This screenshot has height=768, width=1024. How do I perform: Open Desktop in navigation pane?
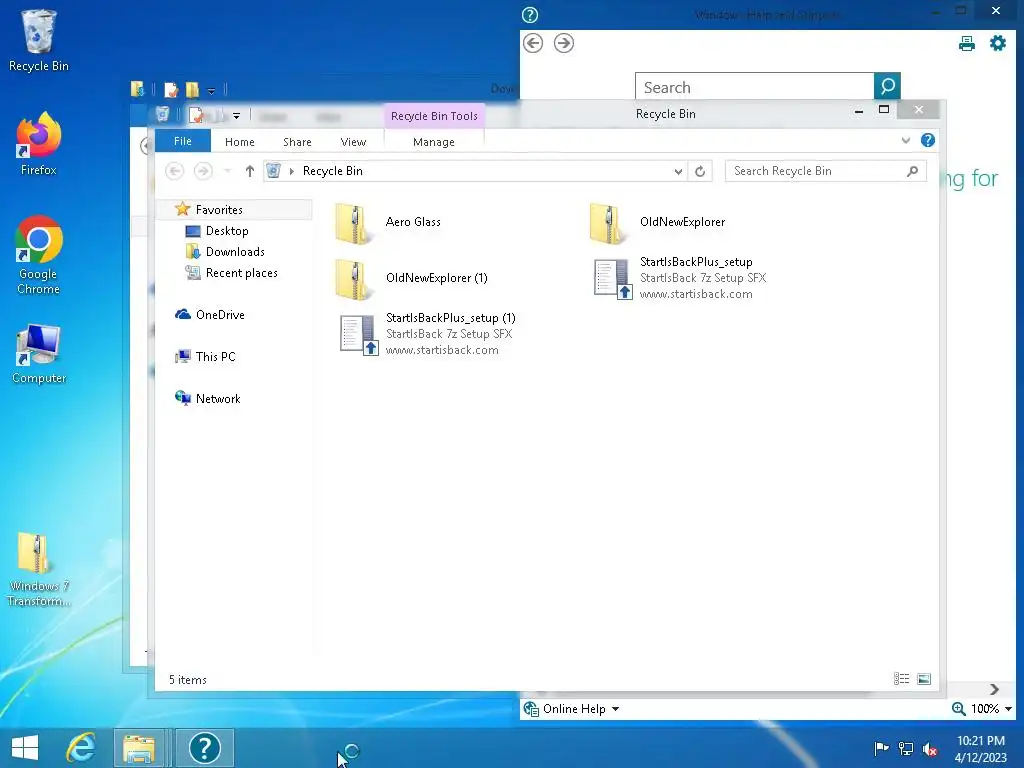point(227,231)
